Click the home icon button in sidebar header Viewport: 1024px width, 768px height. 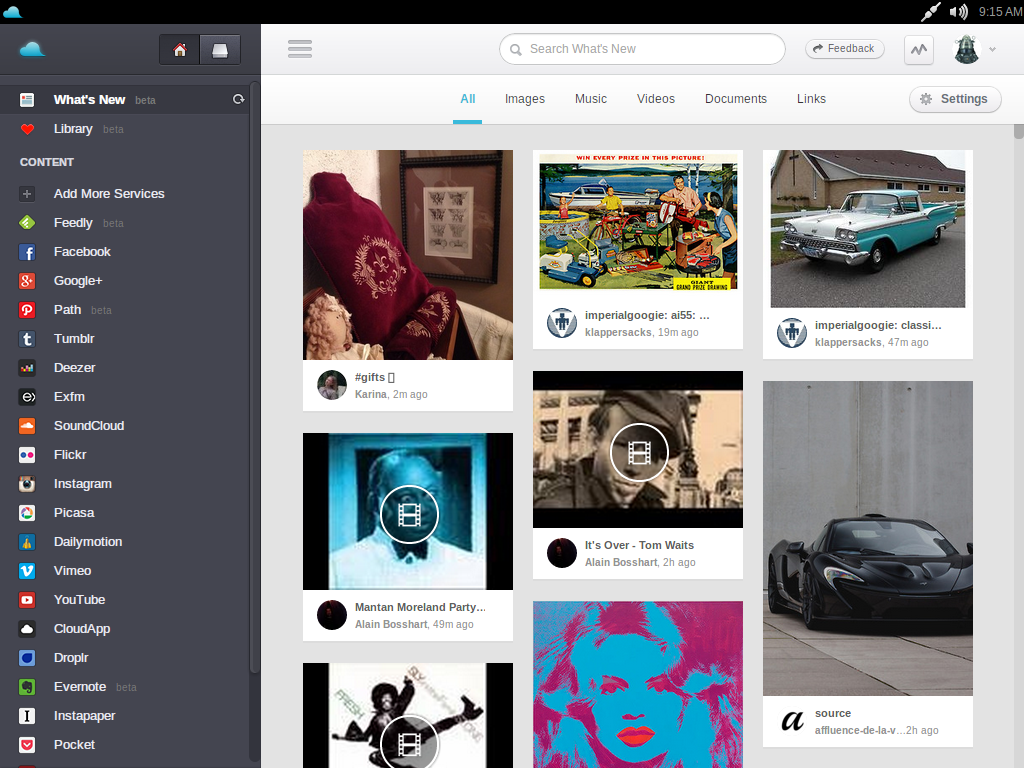coord(180,50)
